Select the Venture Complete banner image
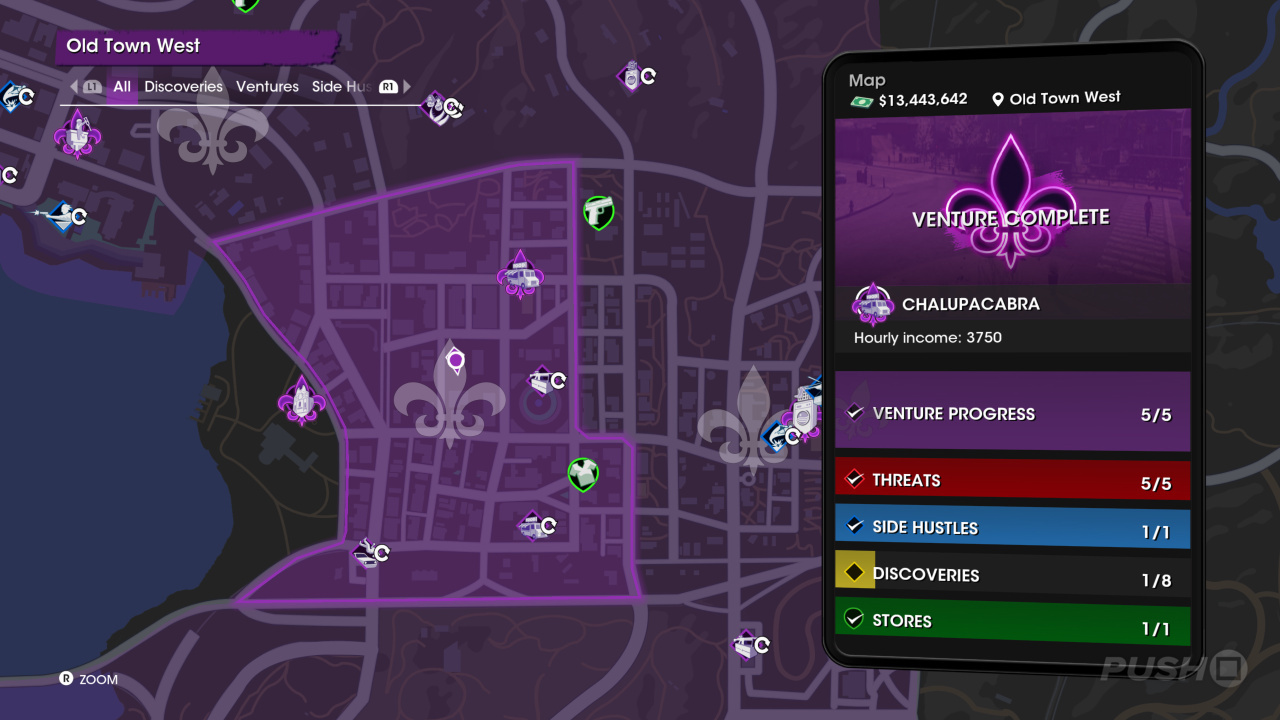Image resolution: width=1280 pixels, height=720 pixels. 1012,196
